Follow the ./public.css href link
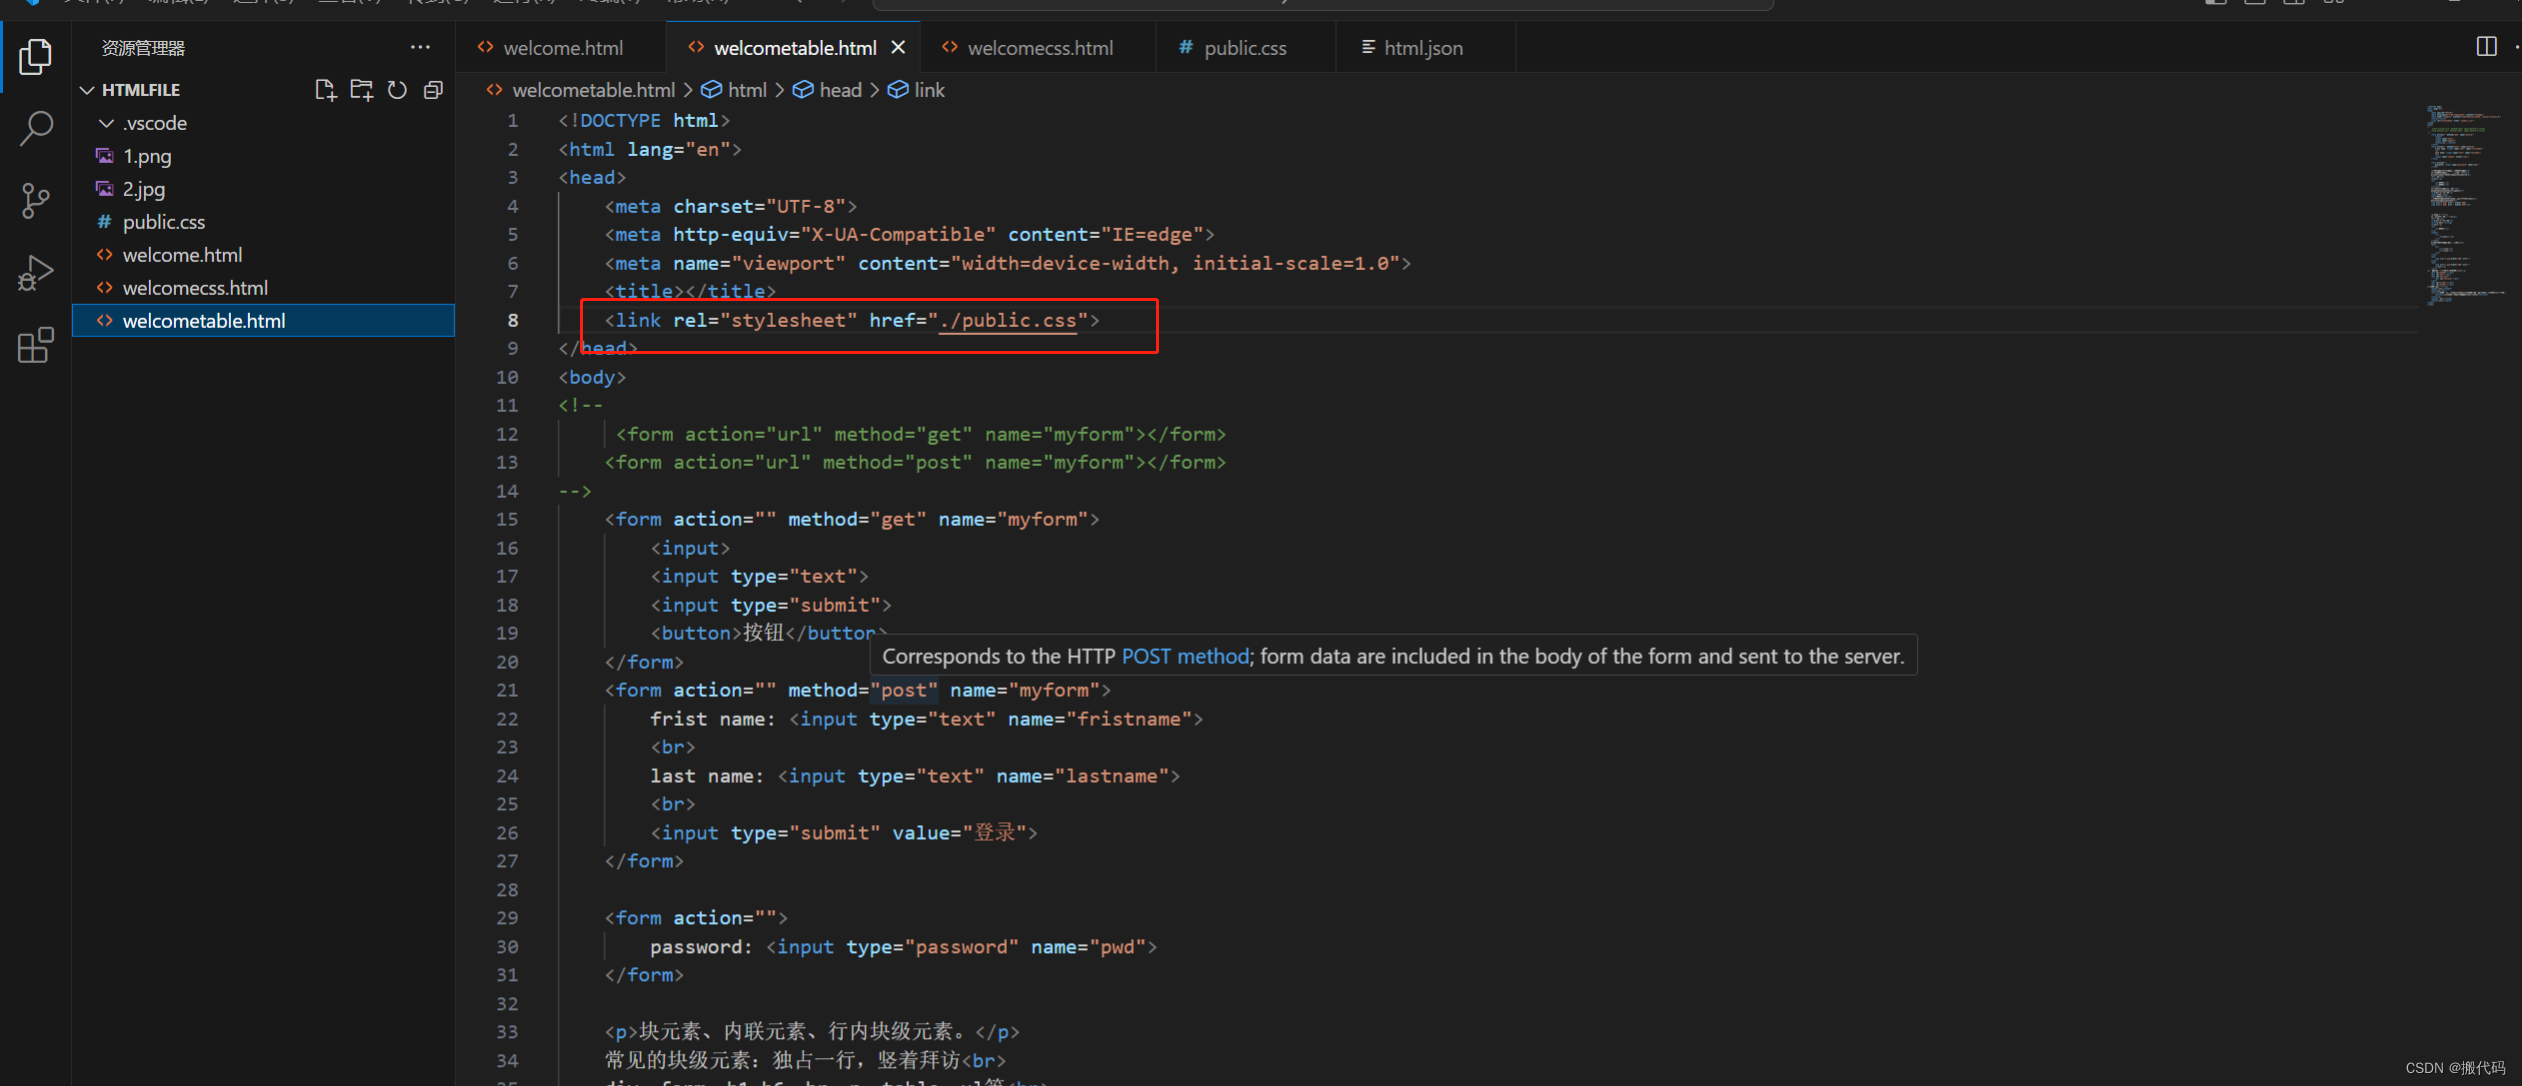 coord(1008,320)
